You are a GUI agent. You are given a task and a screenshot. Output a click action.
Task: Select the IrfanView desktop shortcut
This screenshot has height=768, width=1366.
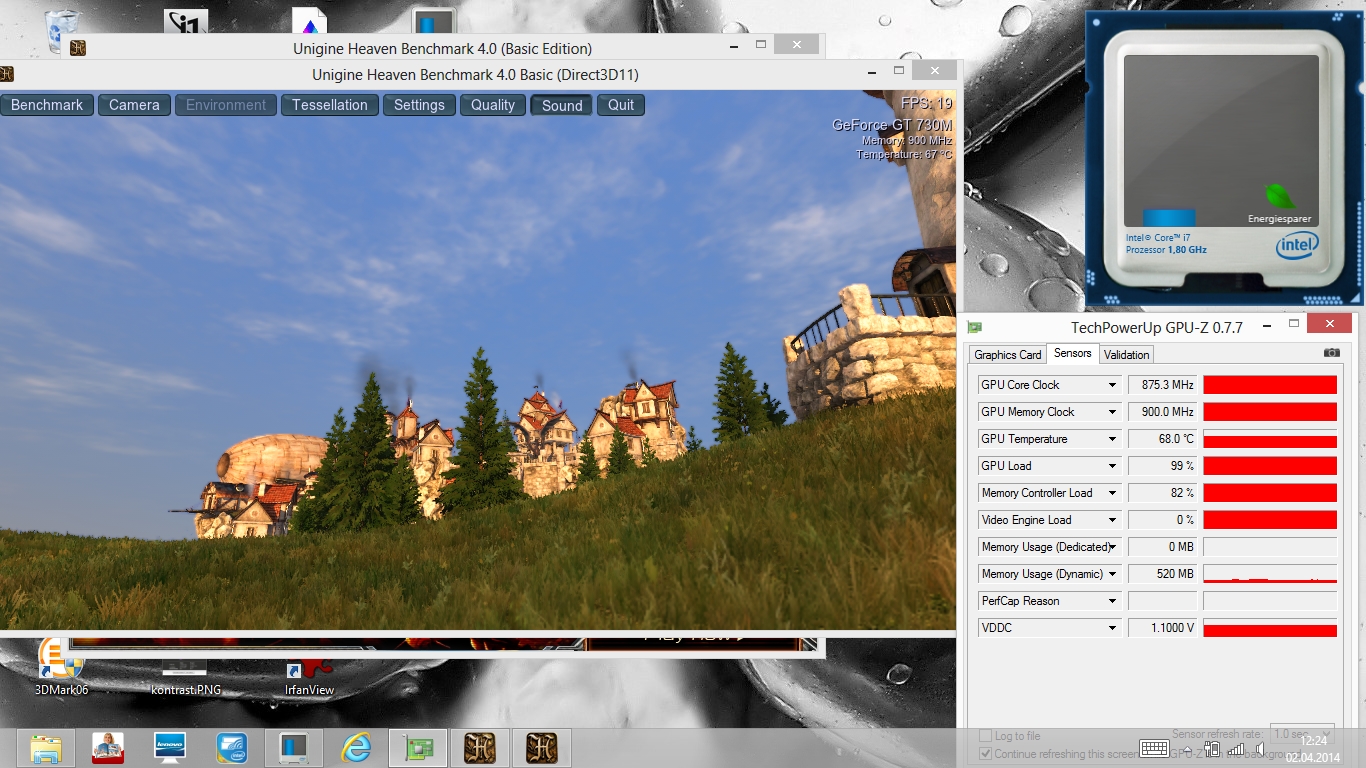click(309, 676)
